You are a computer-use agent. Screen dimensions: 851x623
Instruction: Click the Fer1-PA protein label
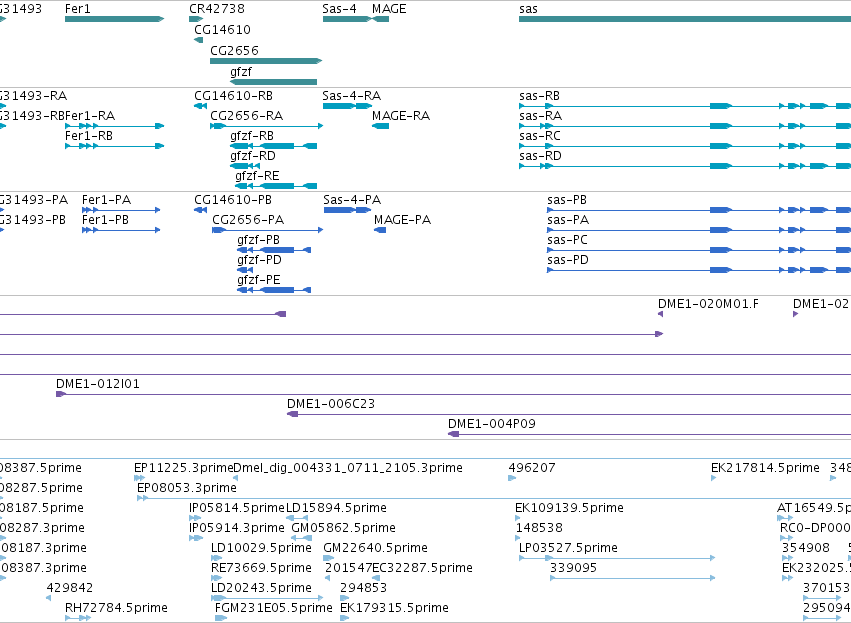[106, 200]
